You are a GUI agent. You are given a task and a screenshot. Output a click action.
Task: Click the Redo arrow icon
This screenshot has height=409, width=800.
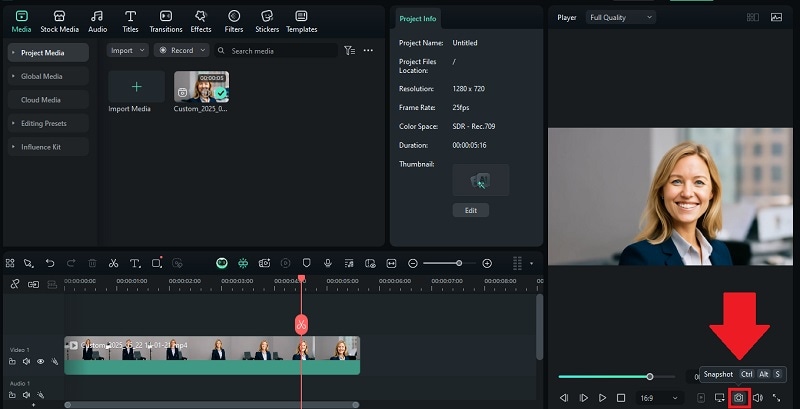71,263
